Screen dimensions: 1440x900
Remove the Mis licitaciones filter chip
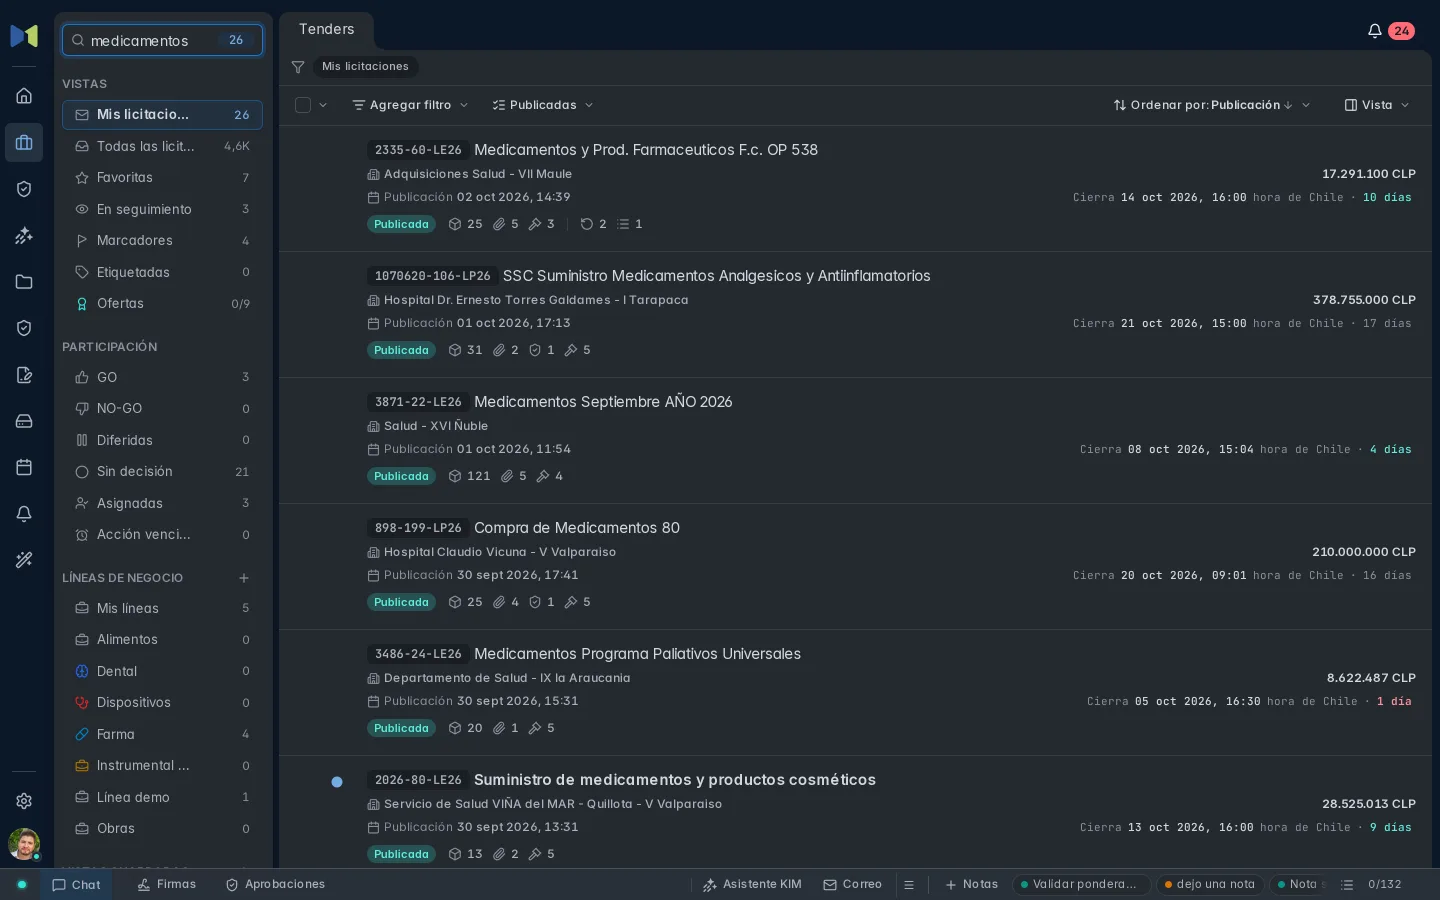click(365, 67)
